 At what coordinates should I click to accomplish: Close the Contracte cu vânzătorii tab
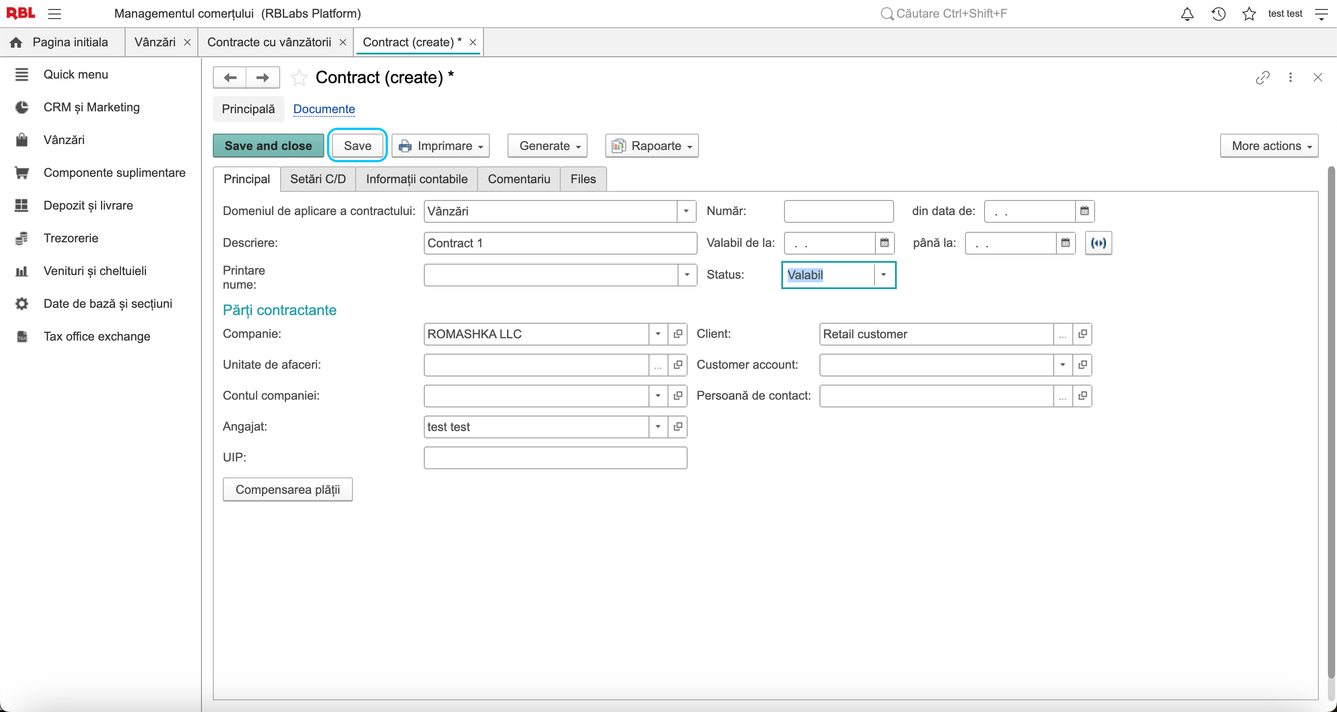coord(343,42)
